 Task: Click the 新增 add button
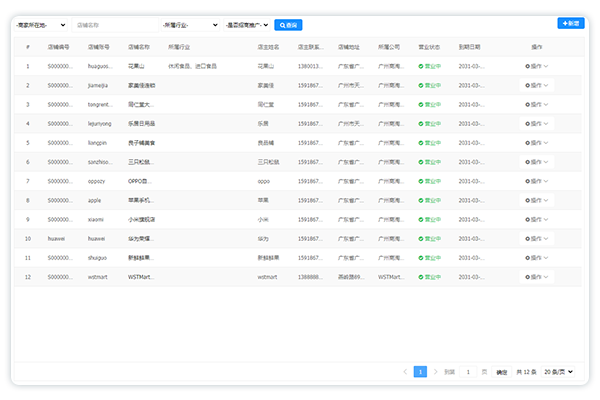pos(571,22)
